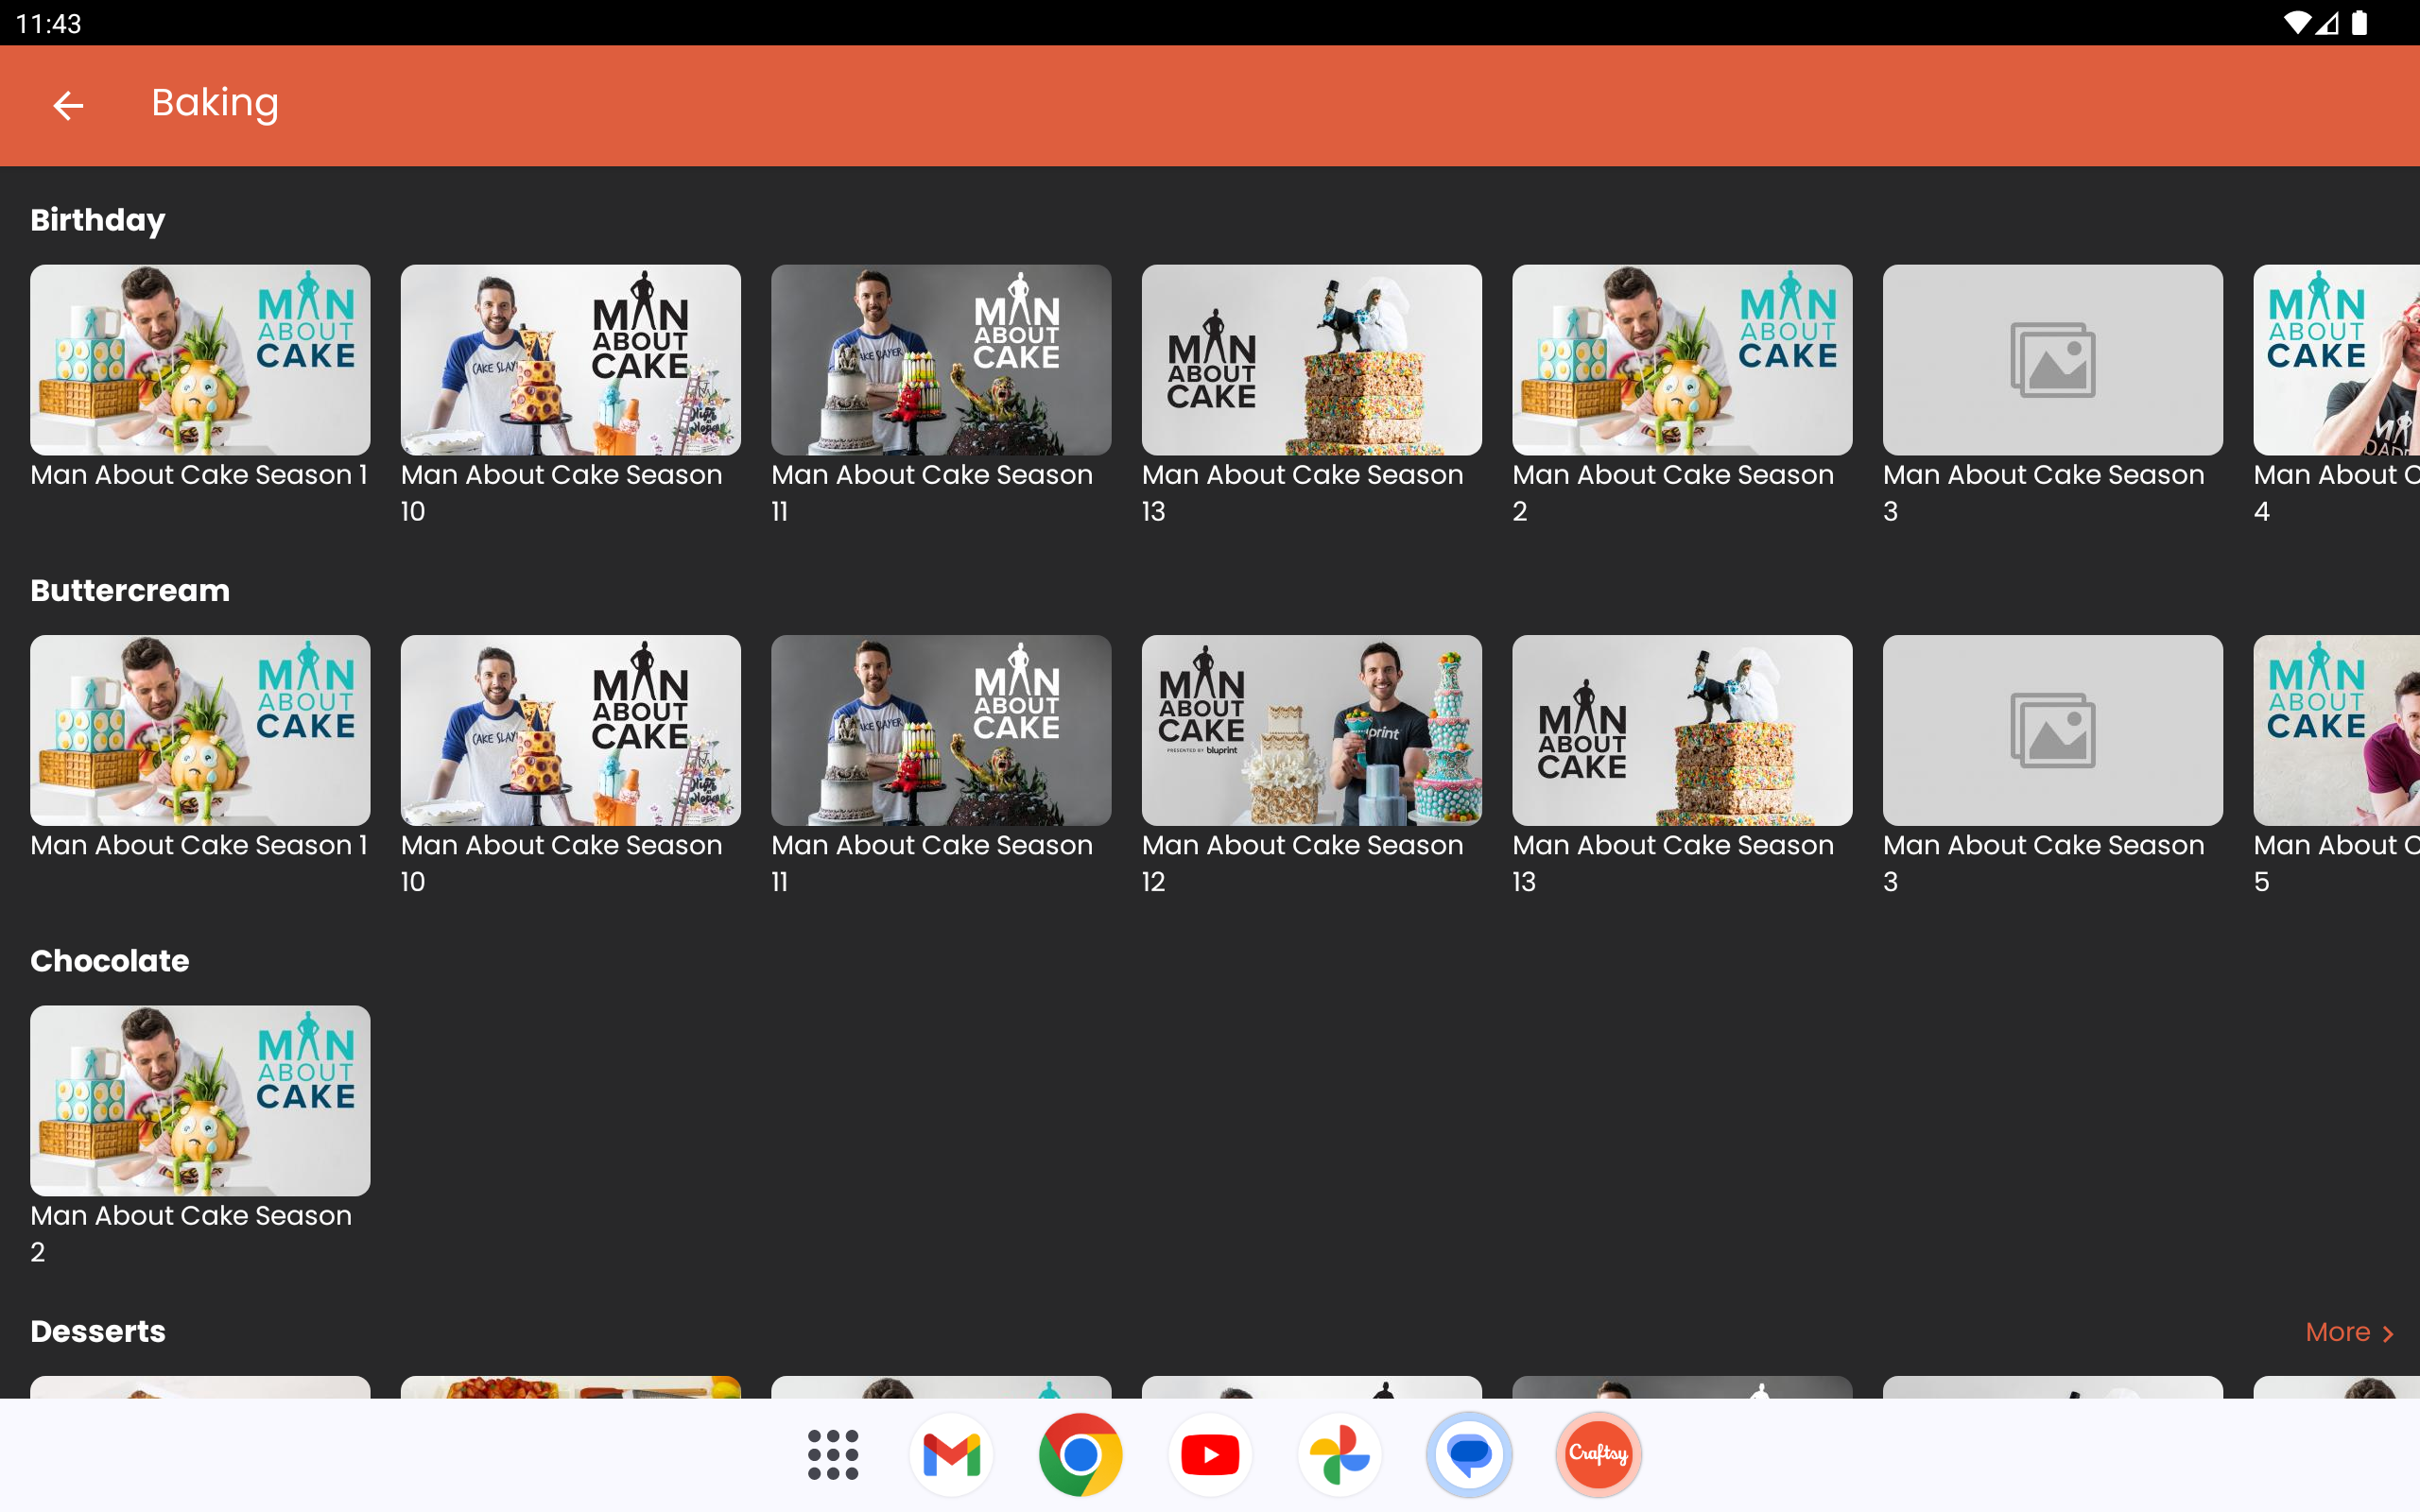The height and width of the screenshot is (1512, 2420).
Task: Open Birthday Man About Cake Season 10 thumbnail
Action: pyautogui.click(x=570, y=360)
